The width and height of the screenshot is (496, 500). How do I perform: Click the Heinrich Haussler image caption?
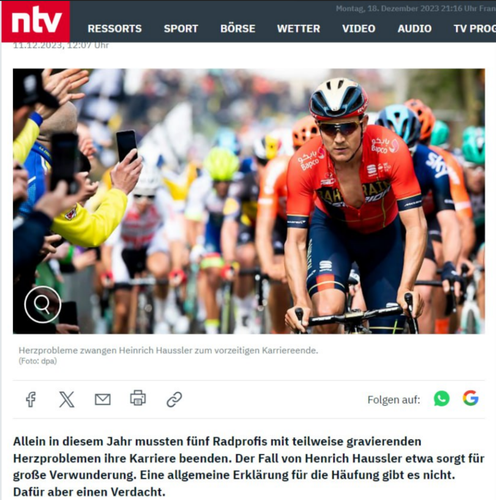pyautogui.click(x=168, y=351)
